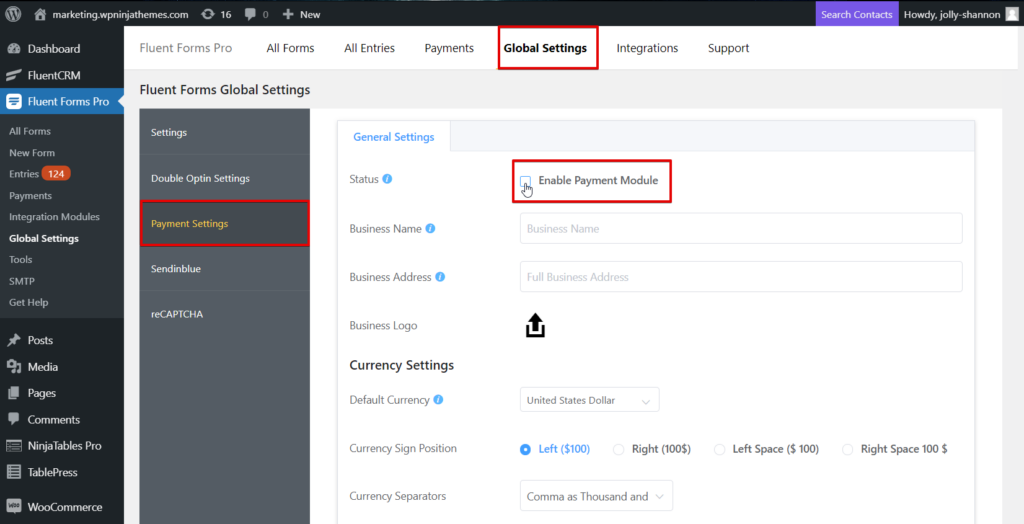Open the Support top tab

[x=728, y=48]
